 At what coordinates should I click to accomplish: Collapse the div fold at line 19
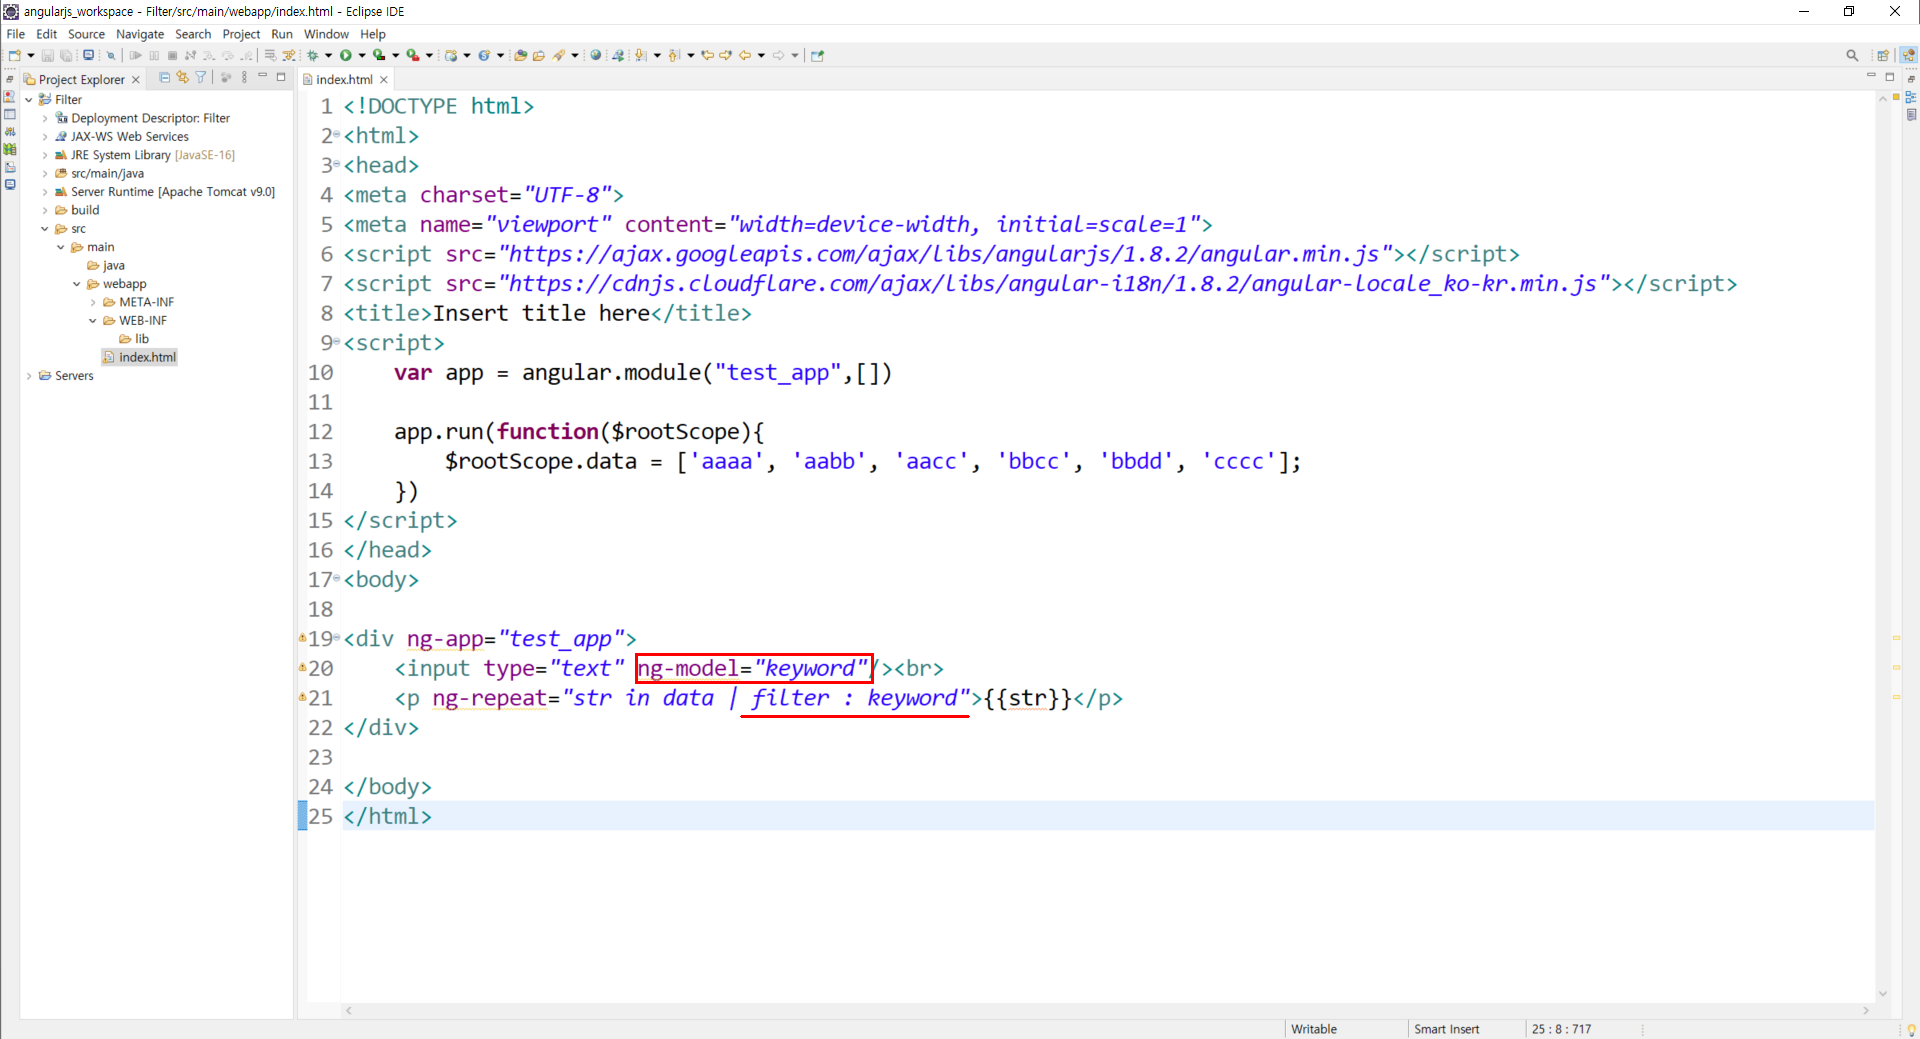point(337,637)
